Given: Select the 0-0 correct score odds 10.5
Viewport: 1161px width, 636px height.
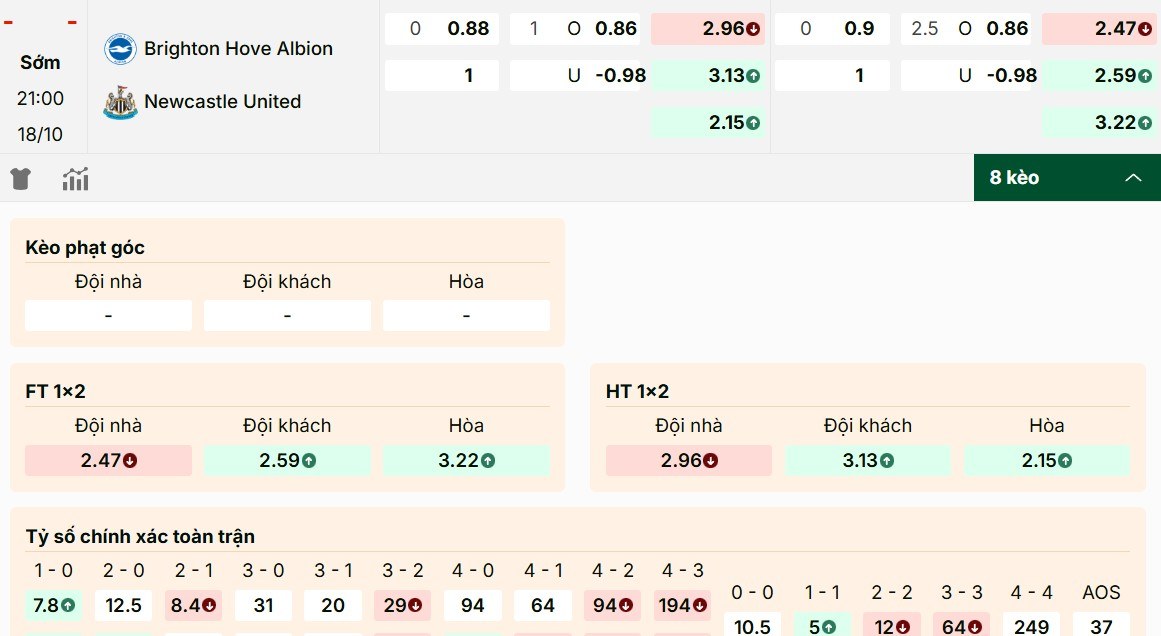Looking at the screenshot, I should (x=752, y=625).
